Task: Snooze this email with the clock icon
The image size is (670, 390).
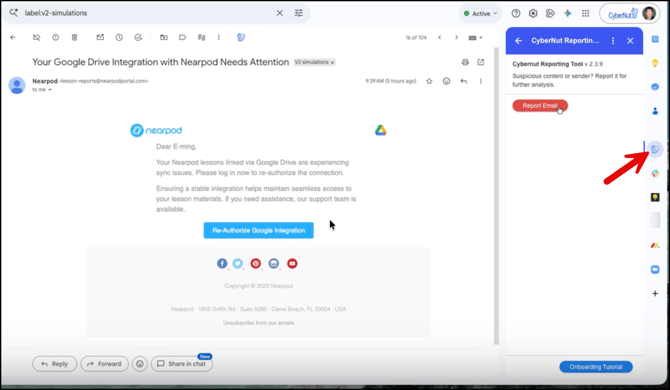Action: pyautogui.click(x=119, y=38)
